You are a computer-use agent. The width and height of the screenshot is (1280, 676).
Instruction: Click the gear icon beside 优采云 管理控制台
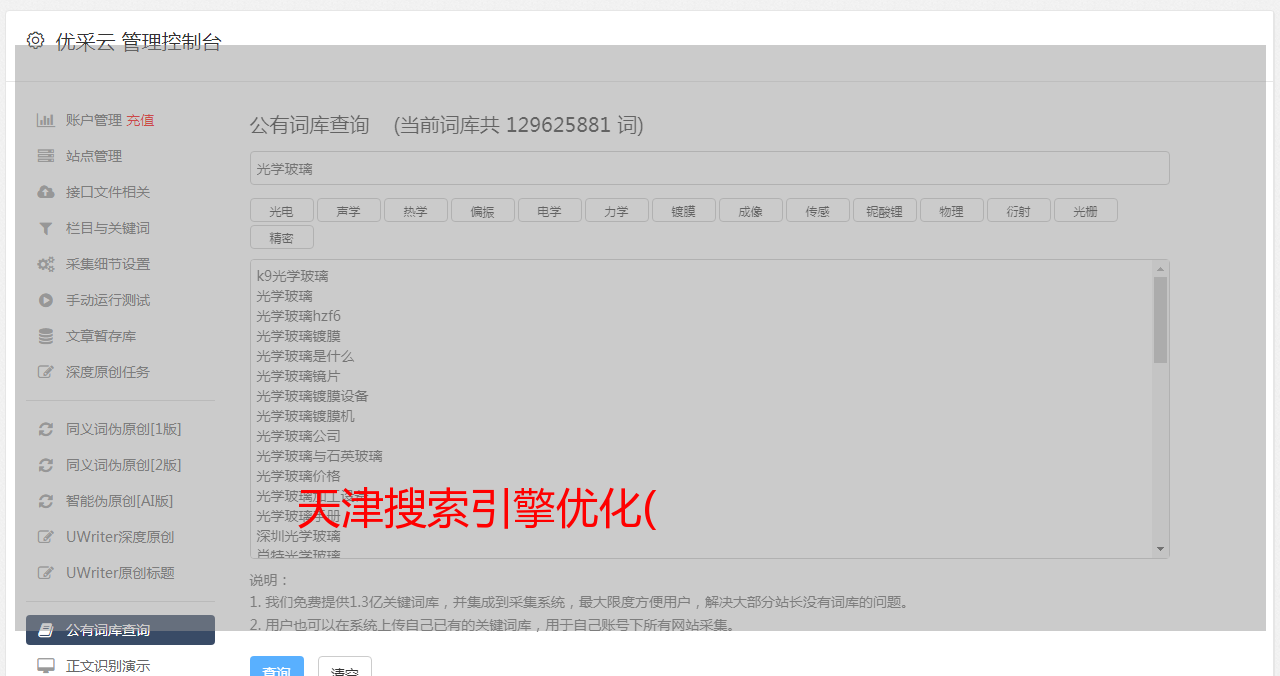click(x=35, y=41)
